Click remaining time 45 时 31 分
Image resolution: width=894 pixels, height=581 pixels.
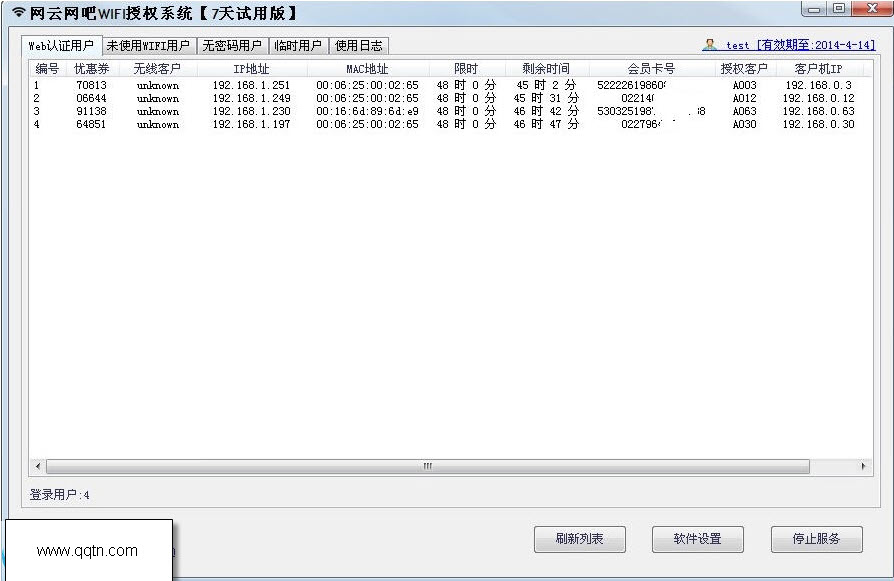(546, 98)
